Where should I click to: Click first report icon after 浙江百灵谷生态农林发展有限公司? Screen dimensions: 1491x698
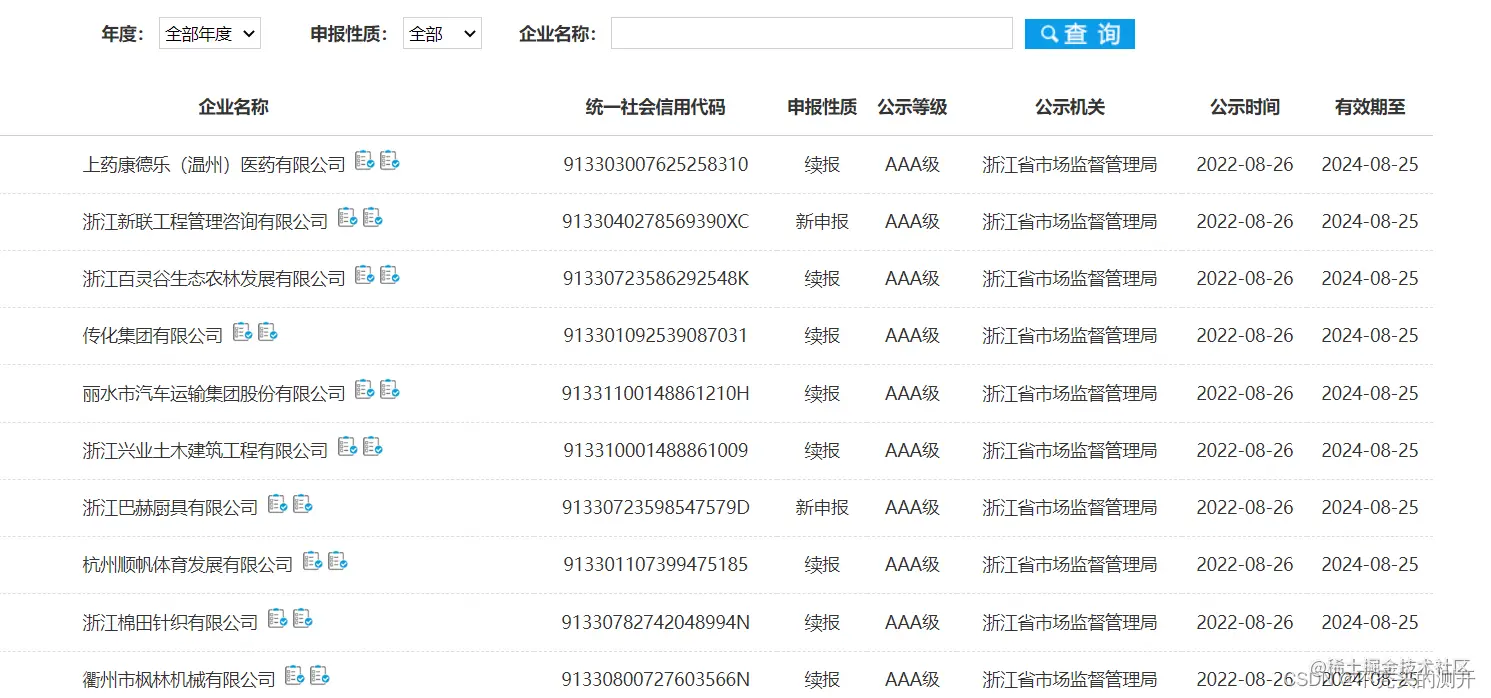click(365, 274)
